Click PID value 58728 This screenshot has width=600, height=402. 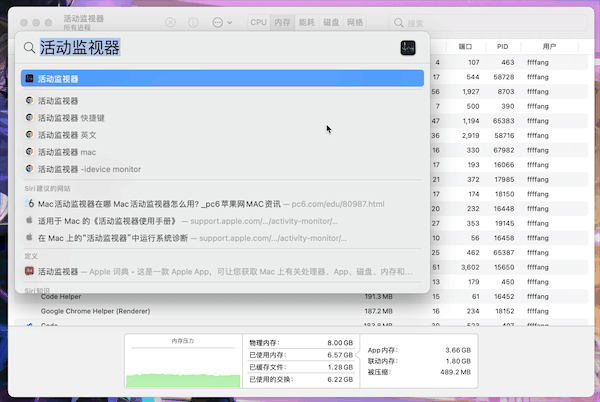click(504, 77)
